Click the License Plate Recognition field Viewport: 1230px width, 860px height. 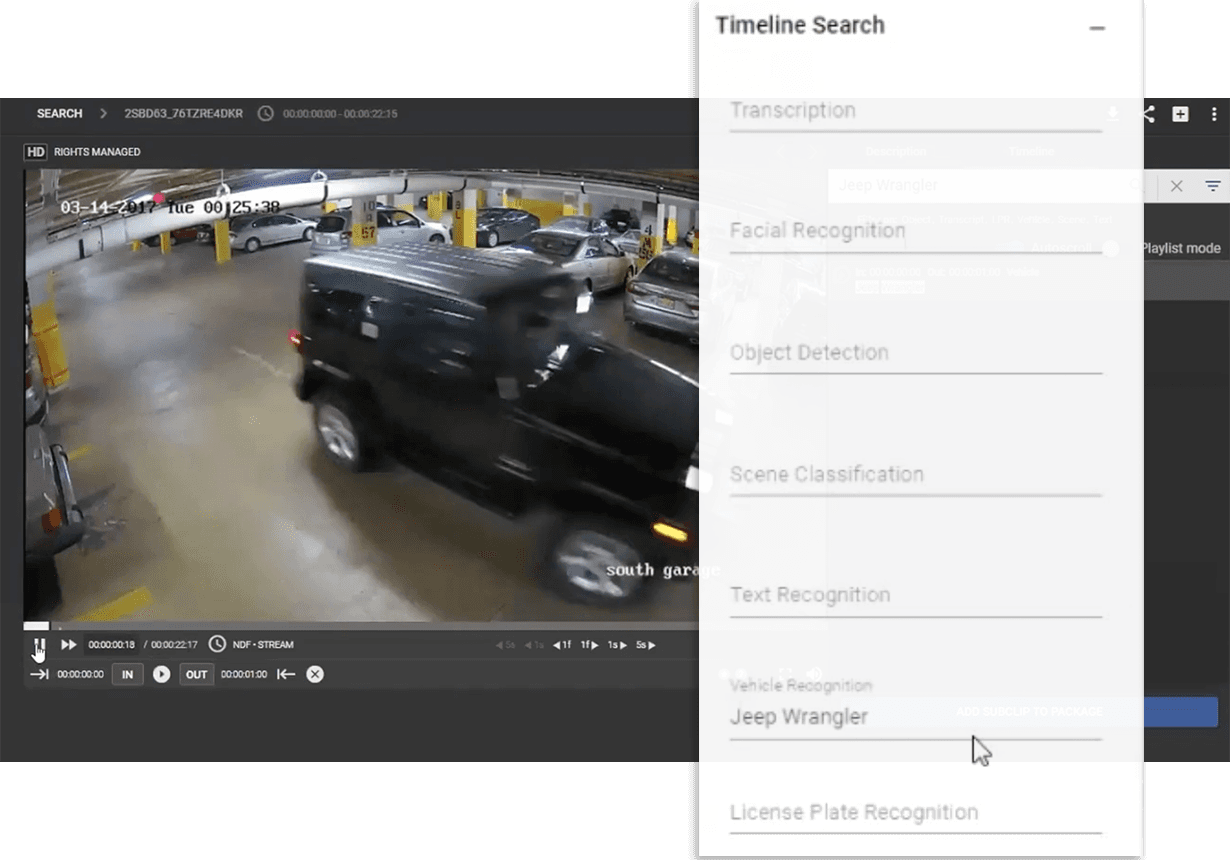[915, 812]
